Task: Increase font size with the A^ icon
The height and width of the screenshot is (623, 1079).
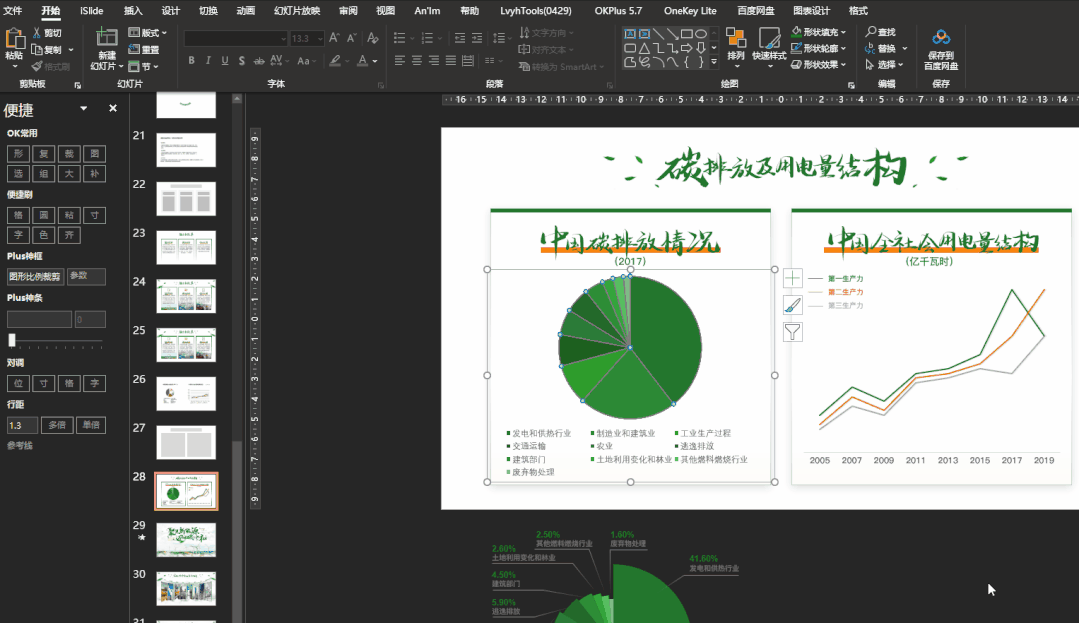Action: click(x=334, y=38)
